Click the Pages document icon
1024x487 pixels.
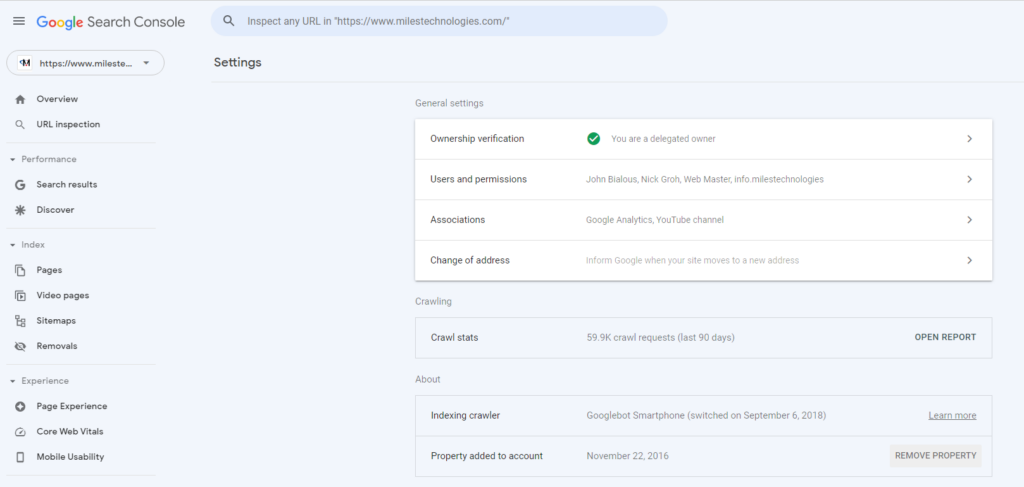[20, 270]
